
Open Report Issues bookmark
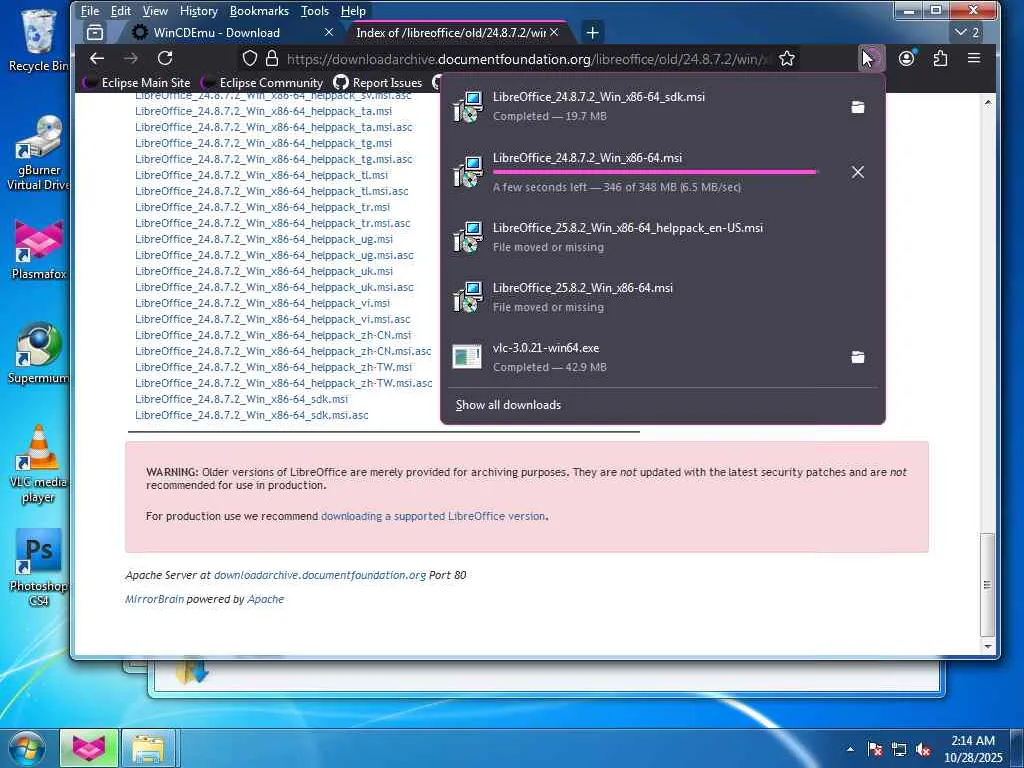(x=377, y=83)
